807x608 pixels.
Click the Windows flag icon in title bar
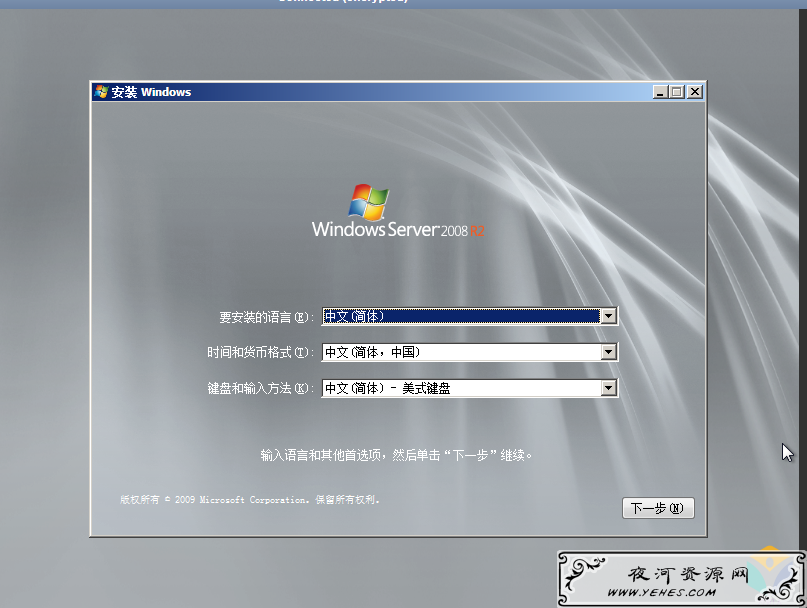[101, 92]
